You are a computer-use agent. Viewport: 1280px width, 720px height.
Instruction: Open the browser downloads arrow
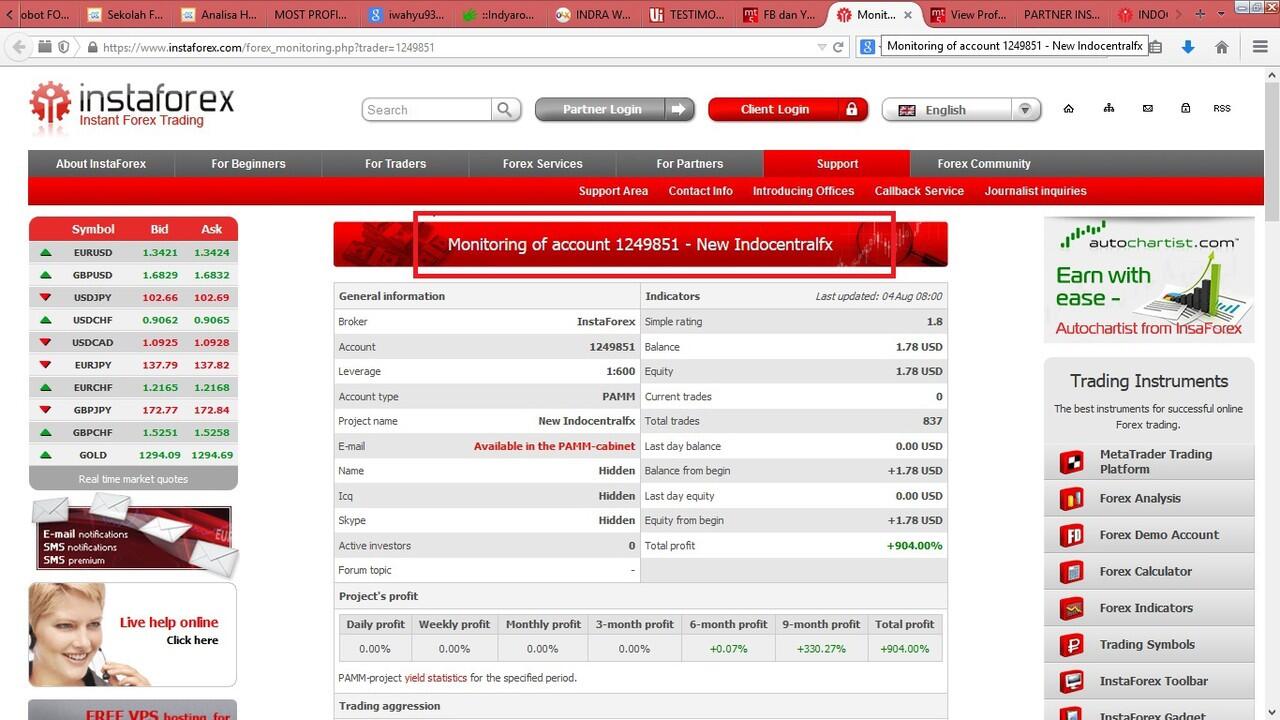[1188, 47]
